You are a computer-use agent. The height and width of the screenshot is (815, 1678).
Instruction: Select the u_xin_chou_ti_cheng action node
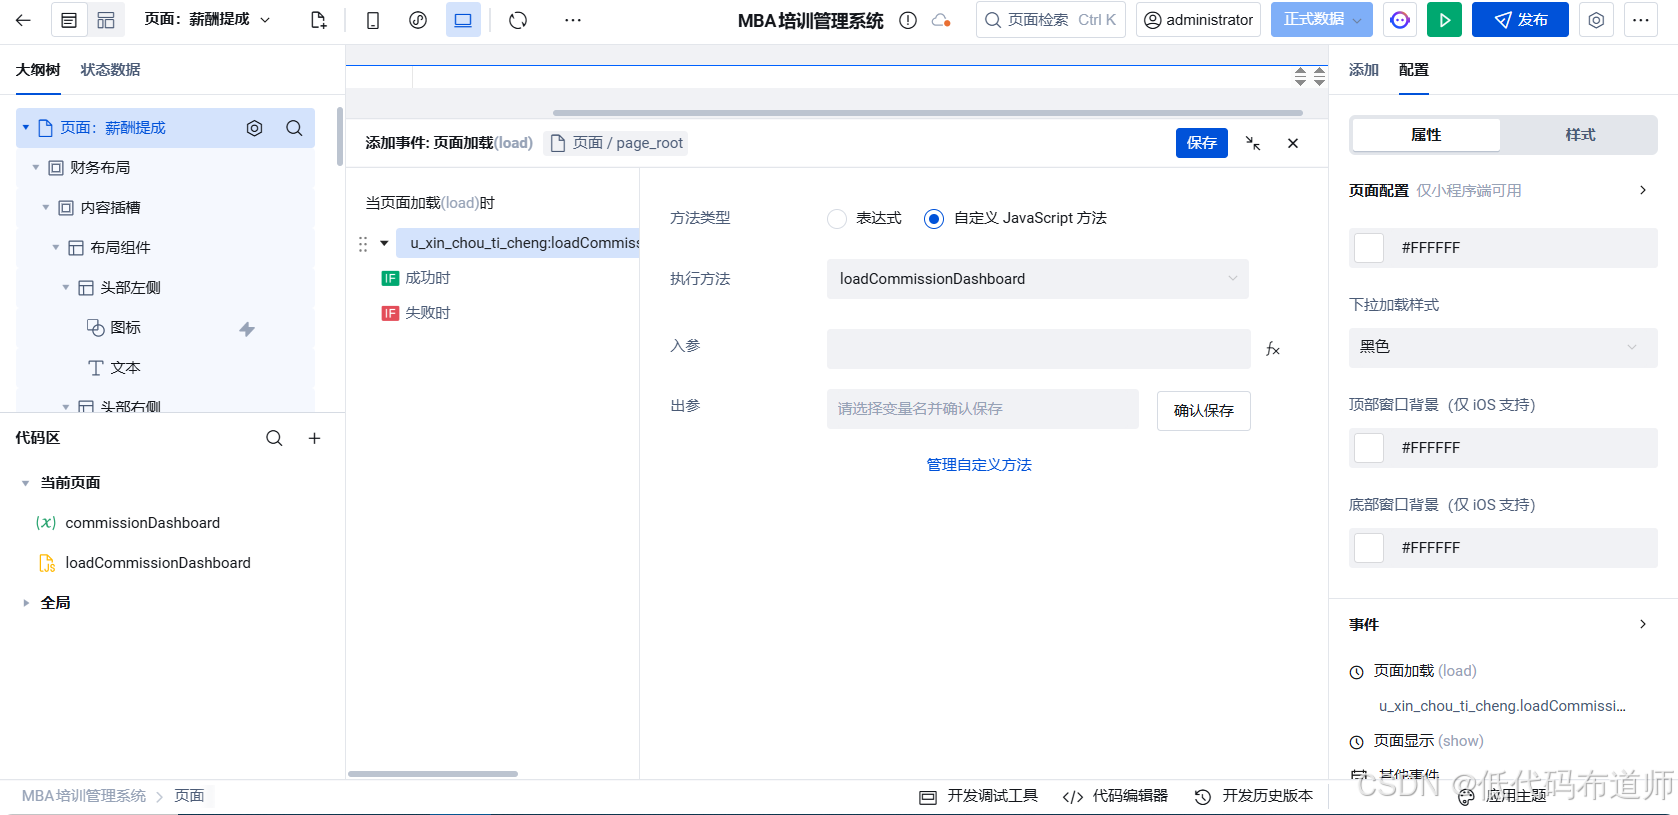click(x=518, y=243)
